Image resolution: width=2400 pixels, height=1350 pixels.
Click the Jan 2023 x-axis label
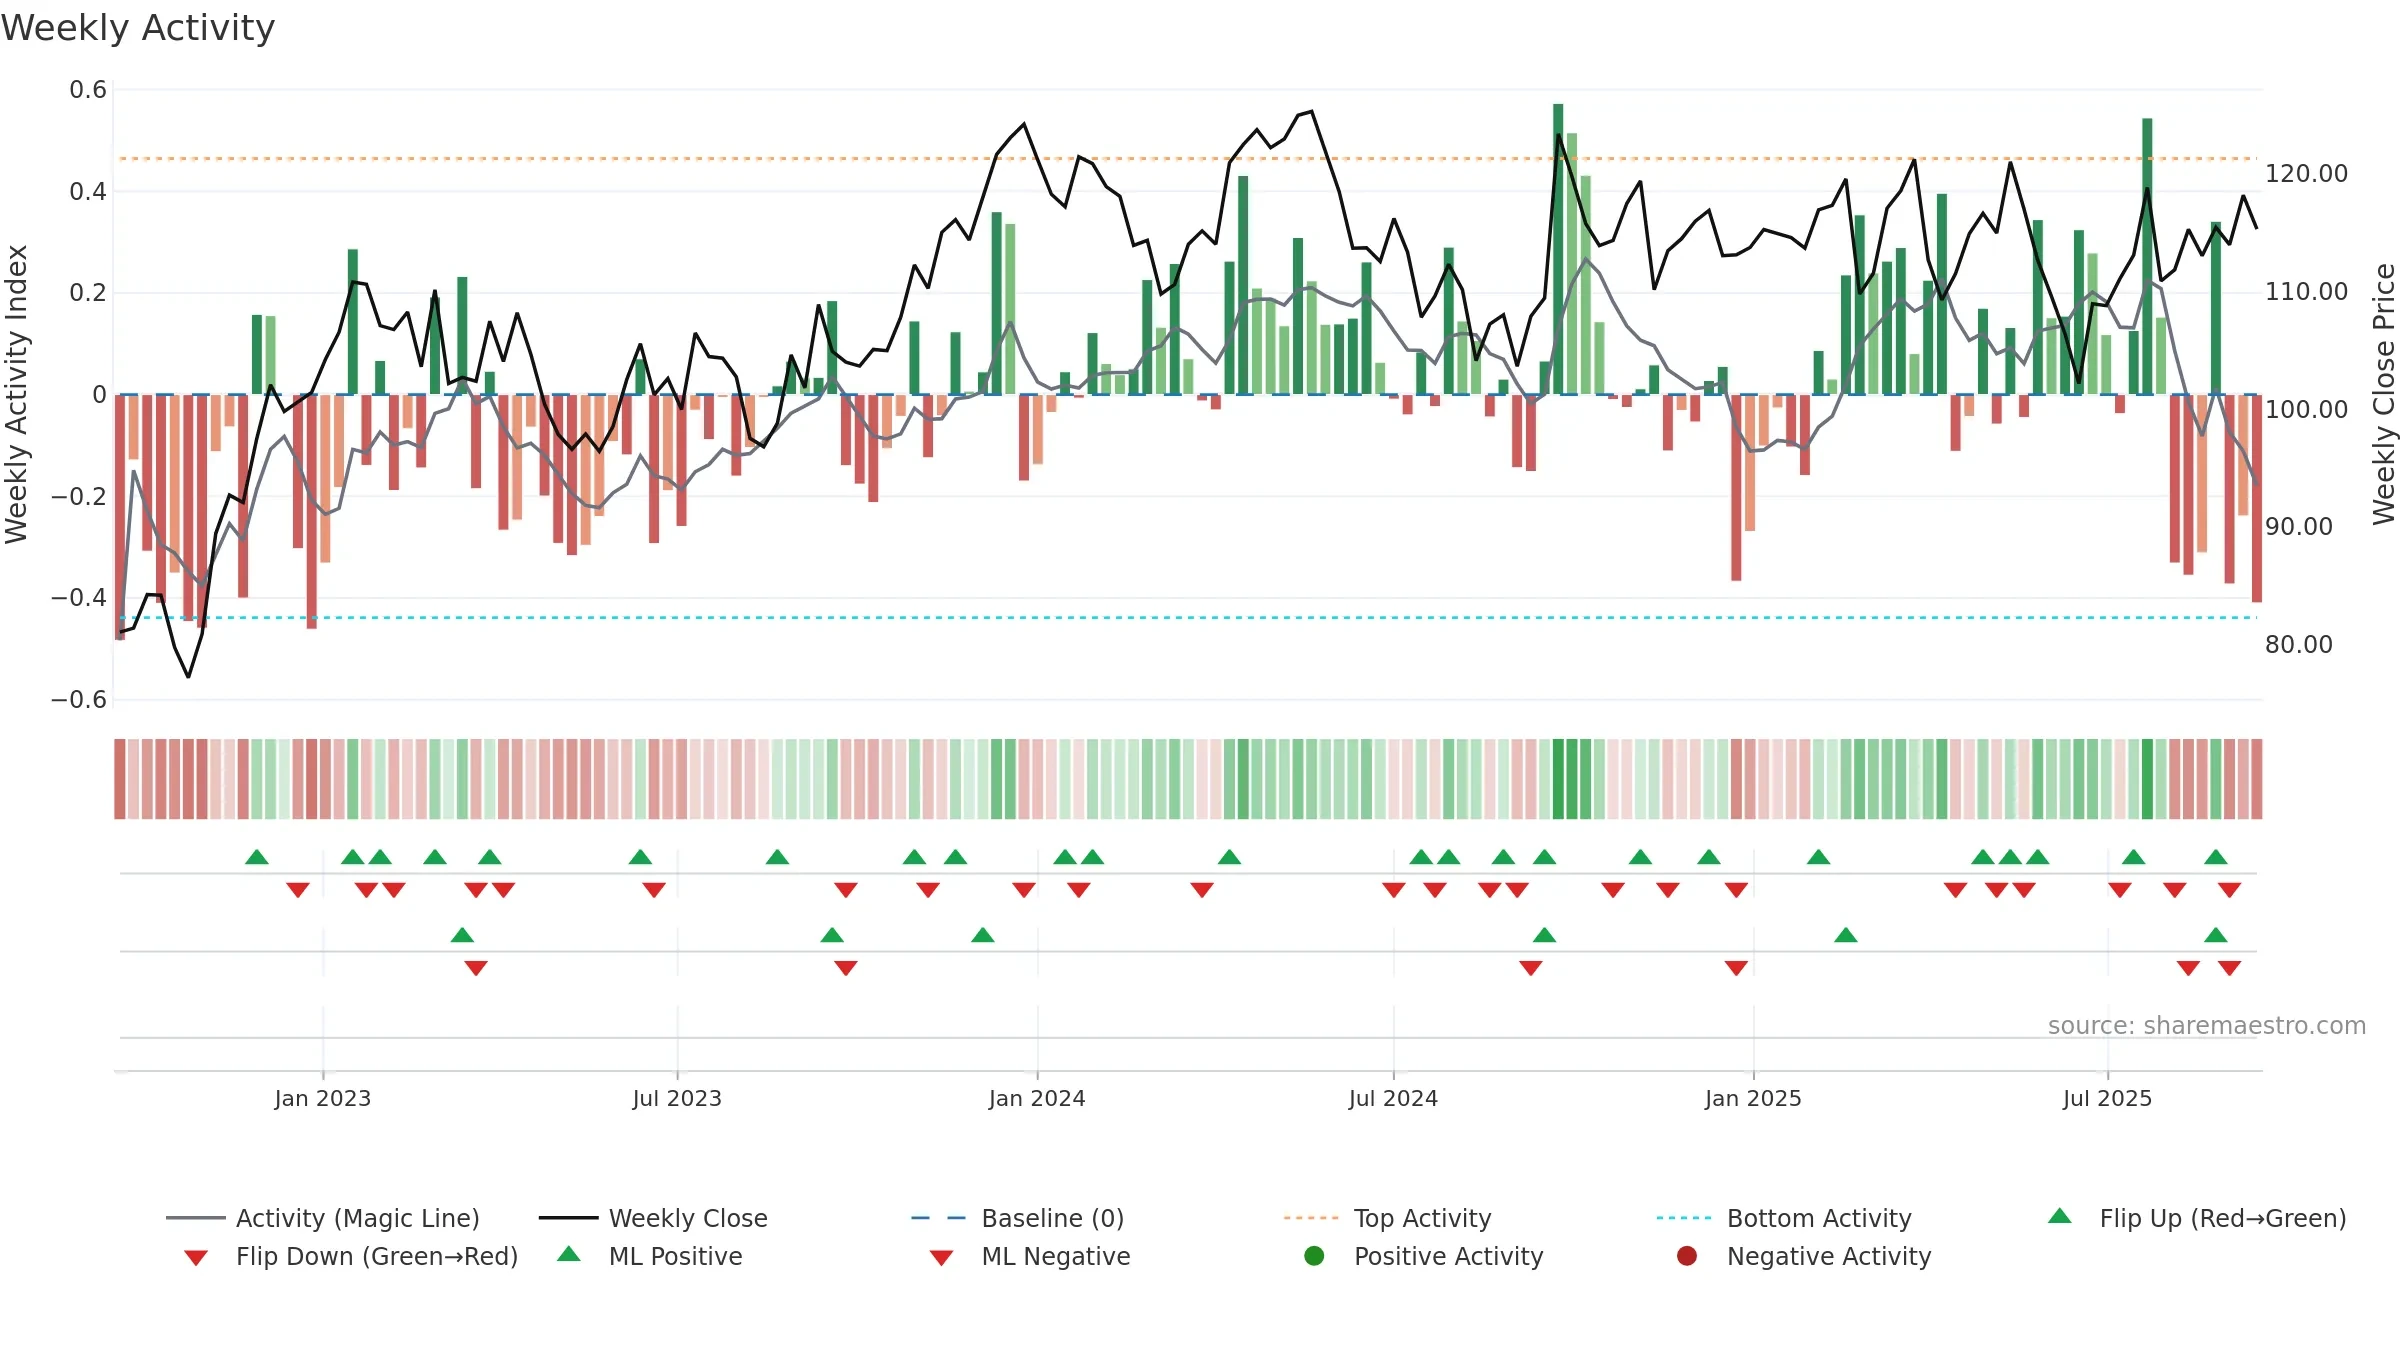click(323, 1098)
